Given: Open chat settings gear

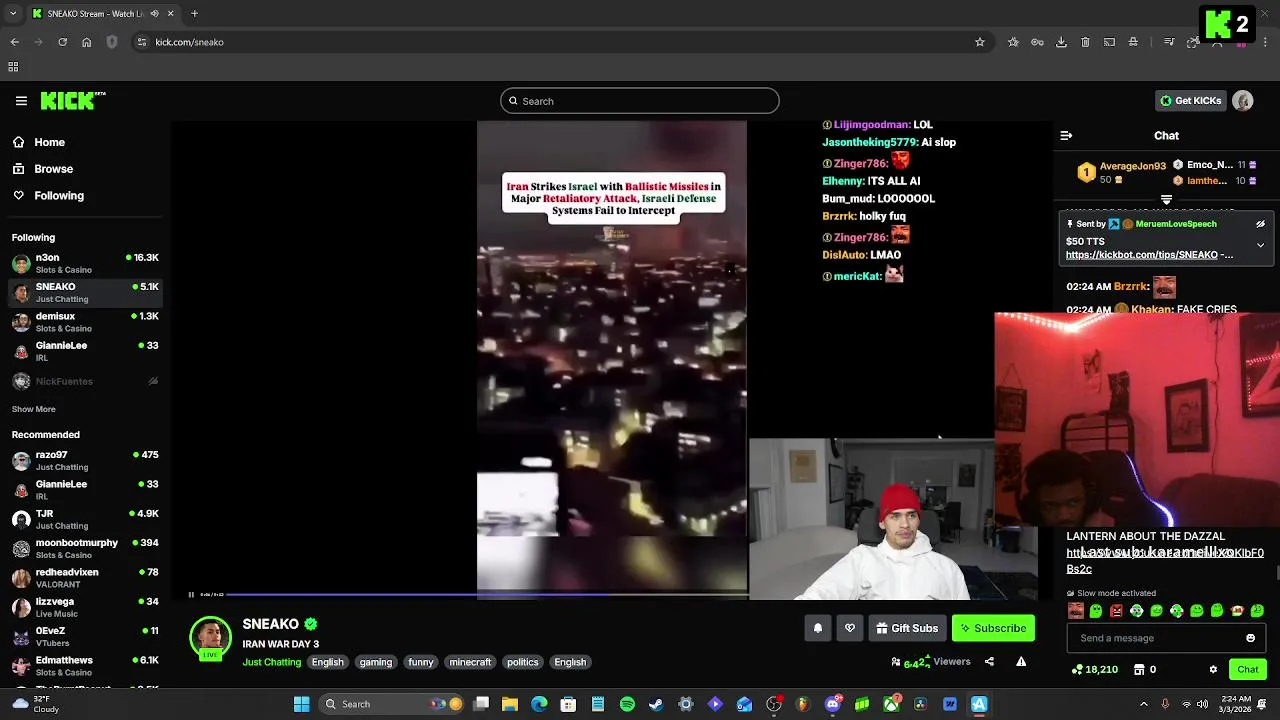Looking at the screenshot, I should [1213, 670].
